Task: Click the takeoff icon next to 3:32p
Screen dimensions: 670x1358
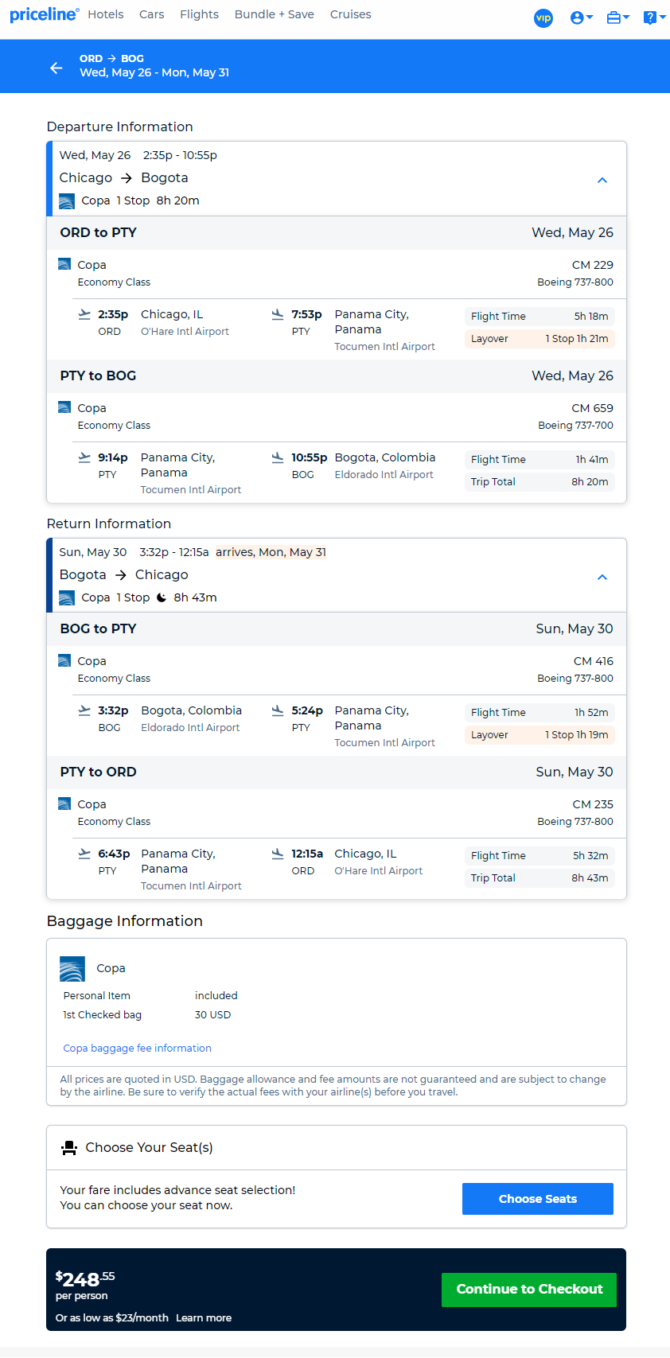Action: coord(84,711)
